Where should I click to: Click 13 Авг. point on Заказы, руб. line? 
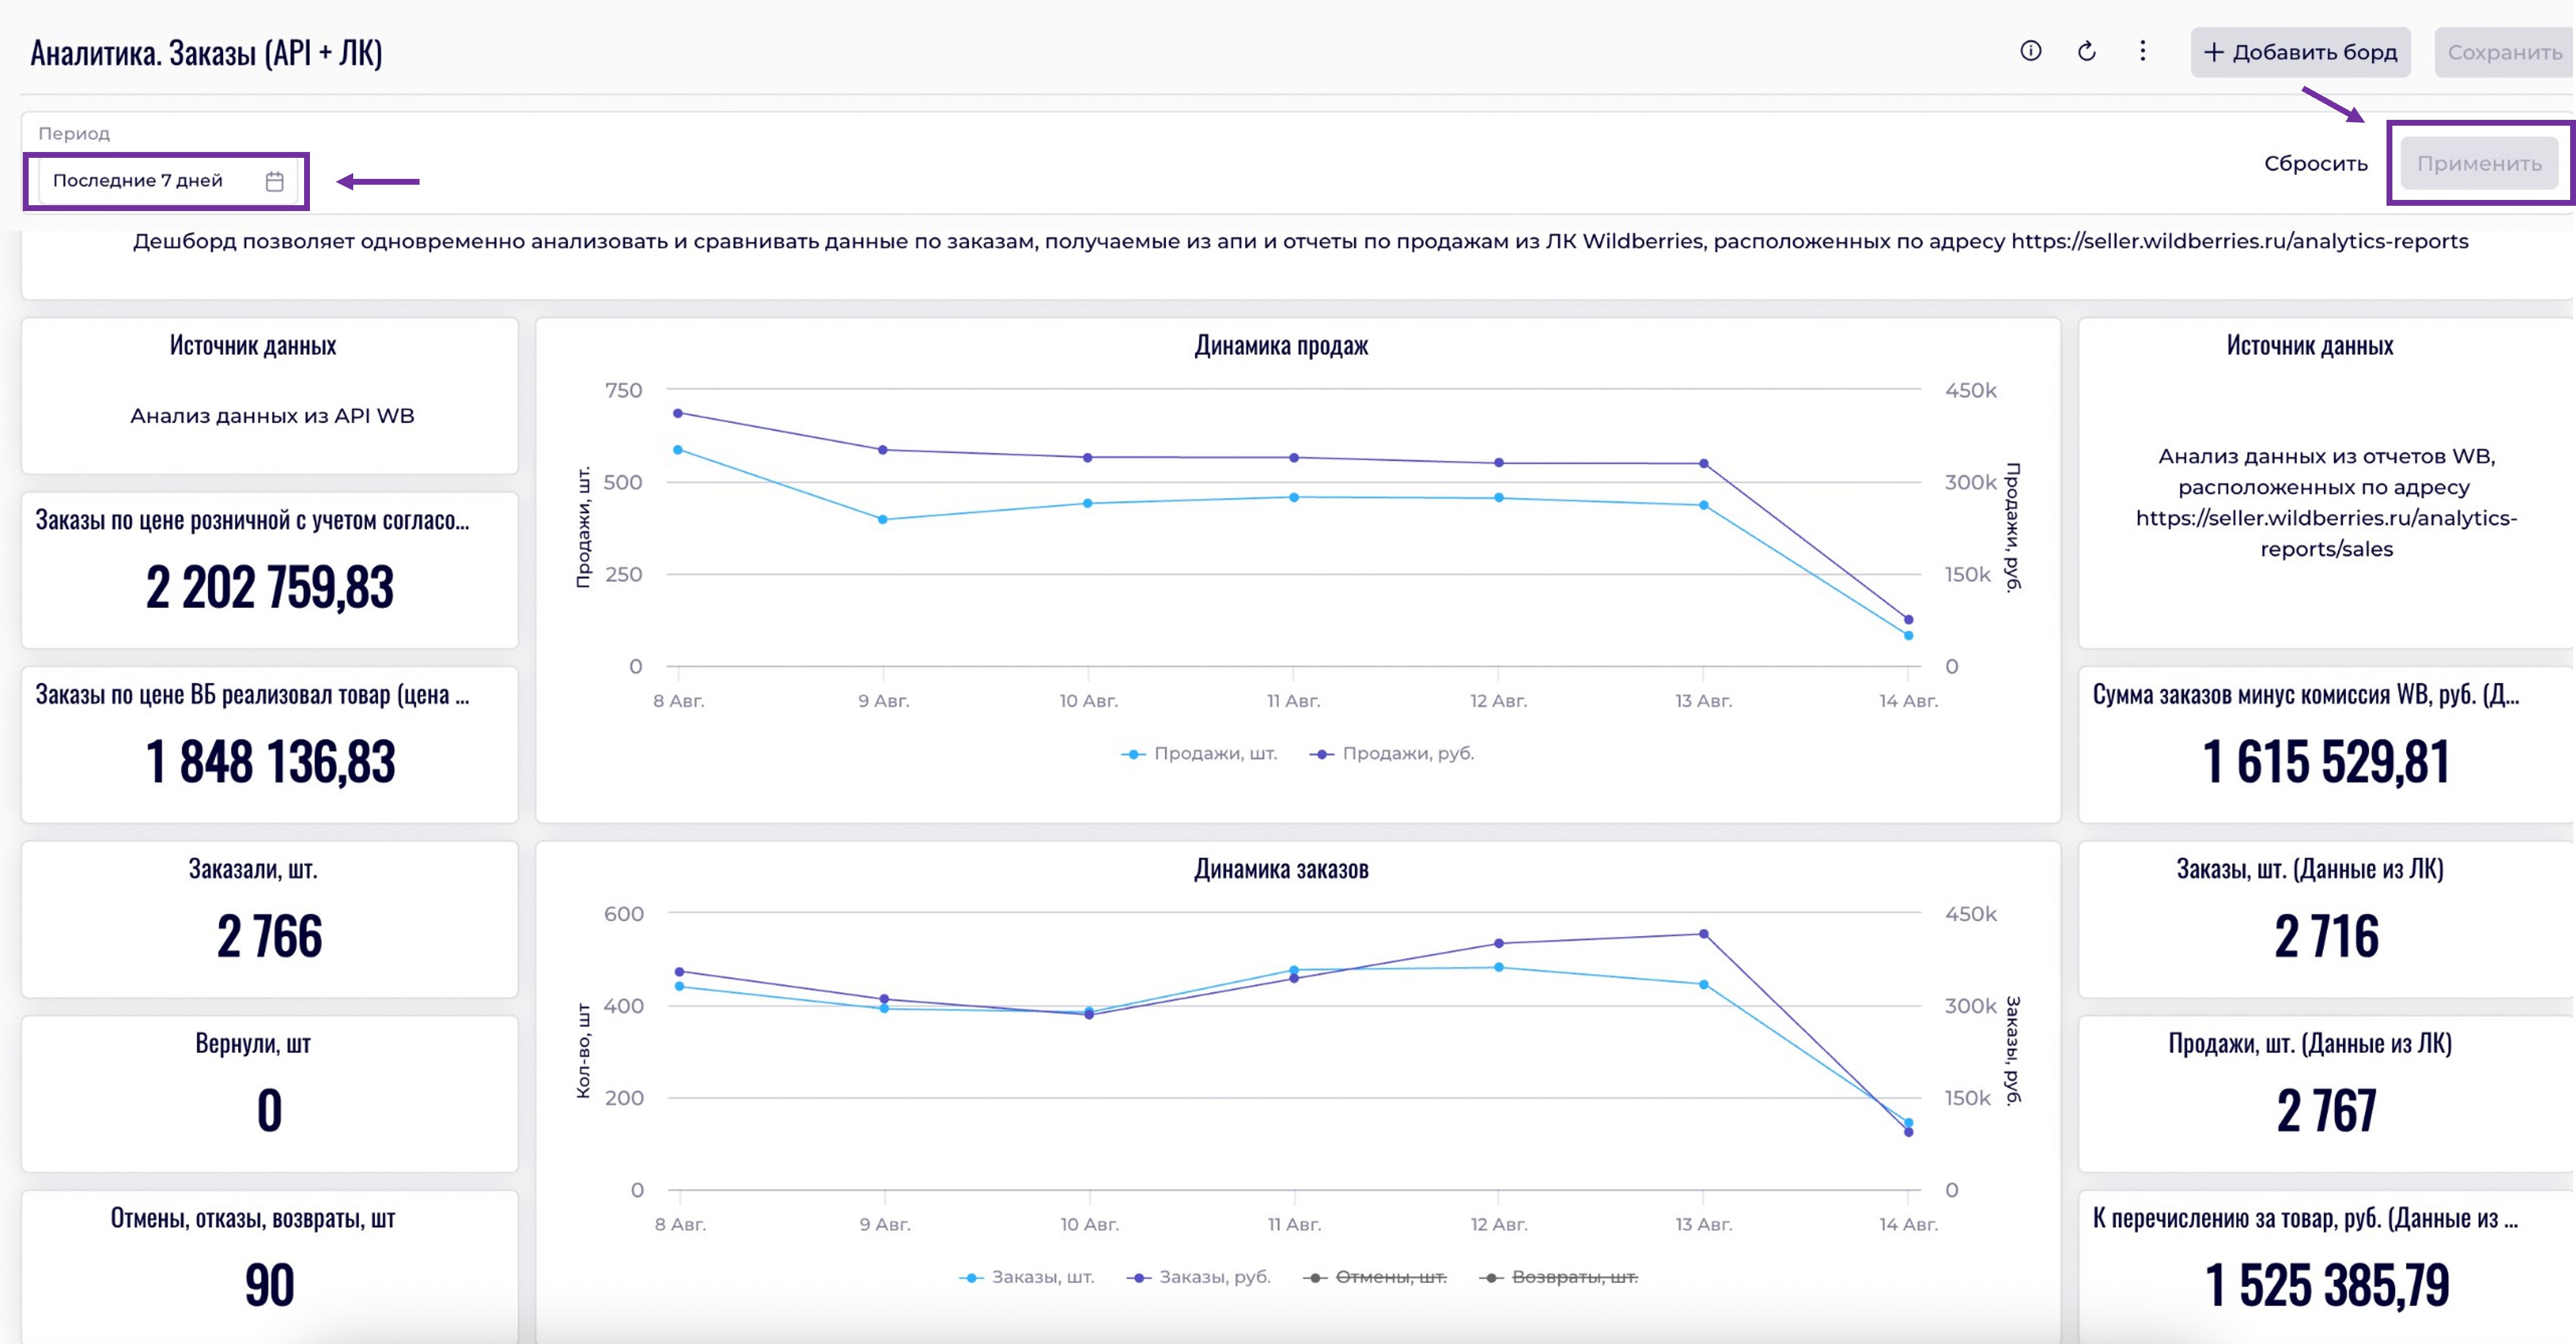(1704, 934)
